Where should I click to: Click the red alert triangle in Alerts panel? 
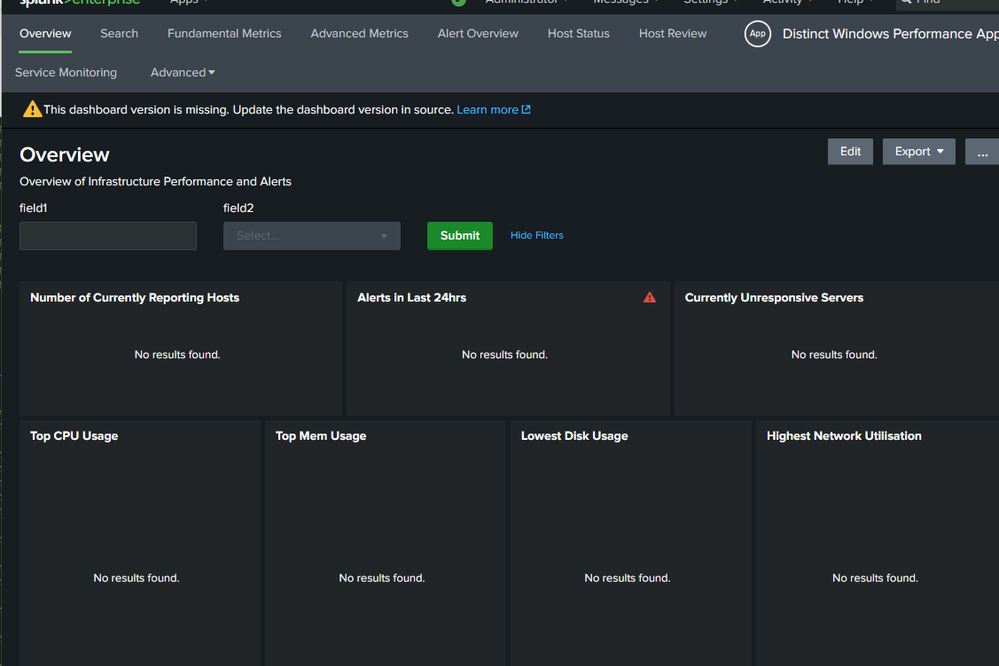[x=650, y=297]
